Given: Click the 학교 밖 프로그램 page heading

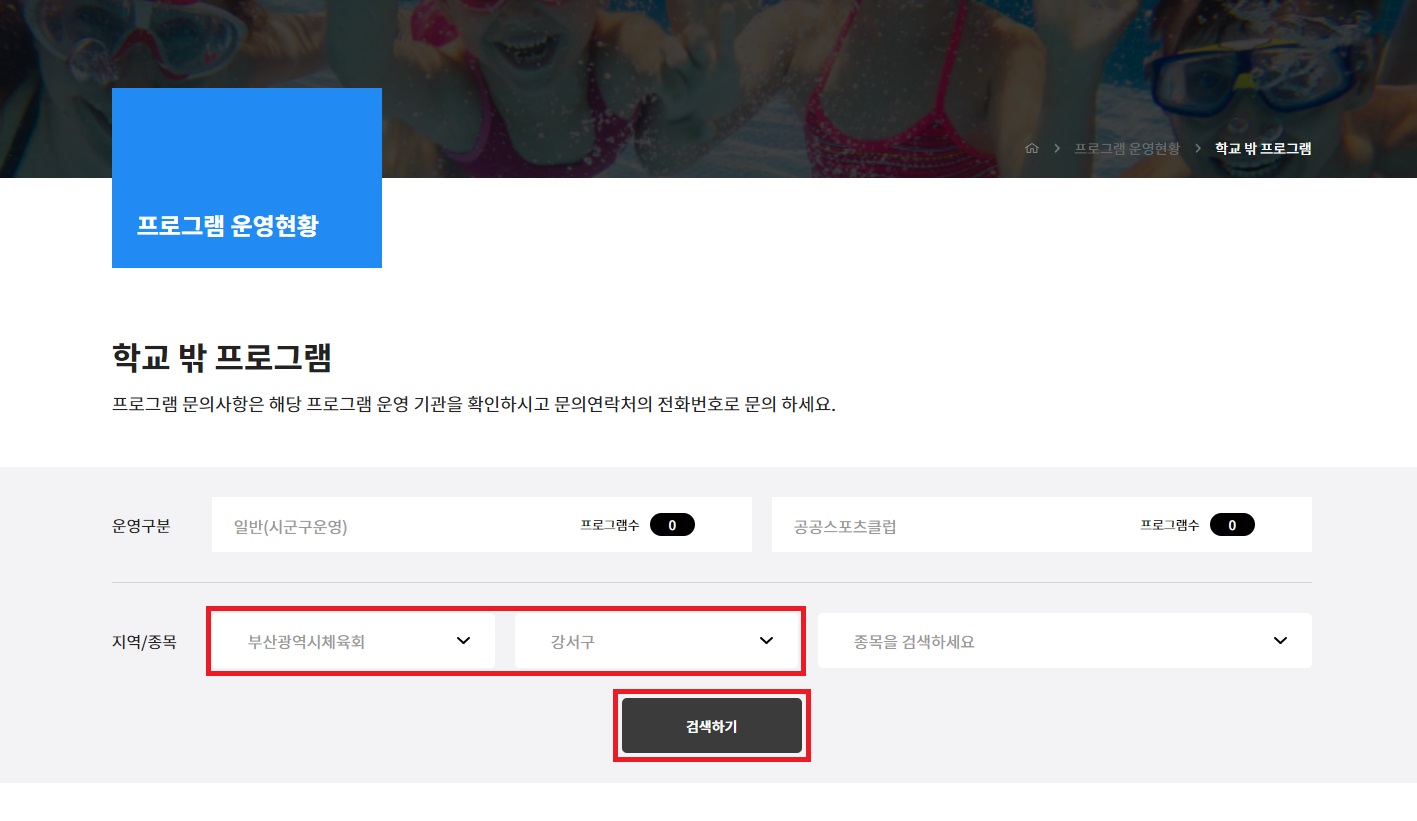Looking at the screenshot, I should (x=222, y=357).
